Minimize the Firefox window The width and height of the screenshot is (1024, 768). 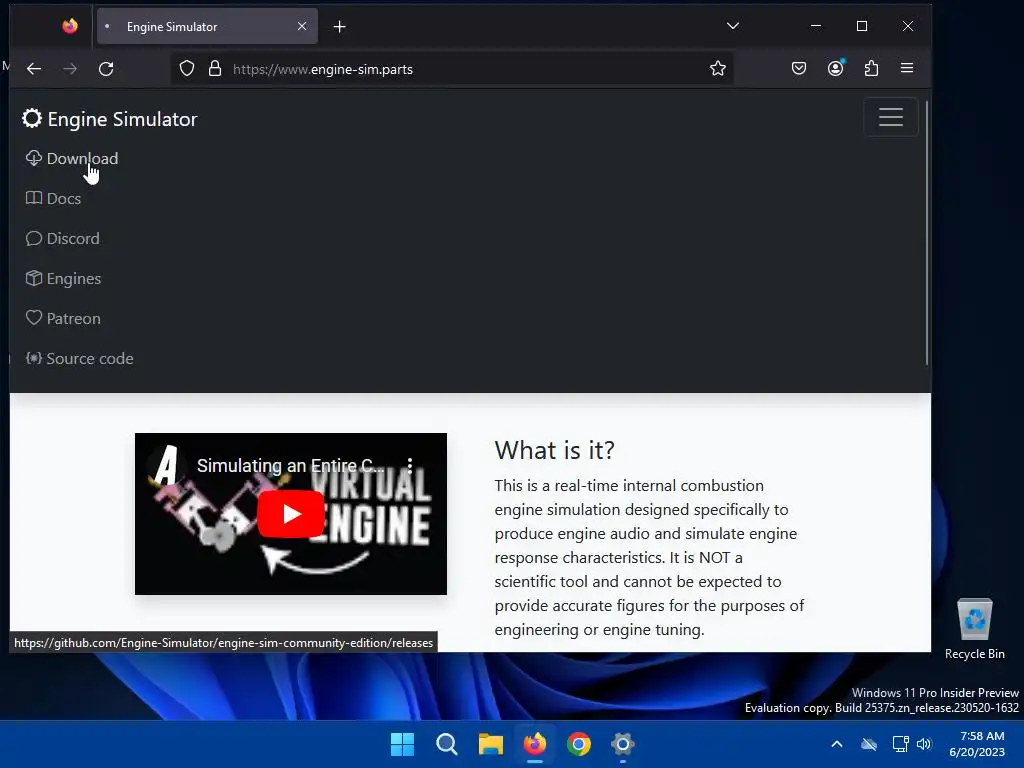(x=816, y=26)
